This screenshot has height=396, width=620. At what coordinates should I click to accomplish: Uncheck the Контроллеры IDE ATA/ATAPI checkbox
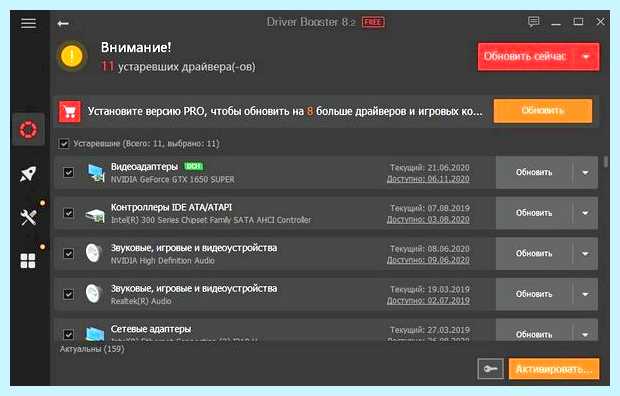[68, 213]
